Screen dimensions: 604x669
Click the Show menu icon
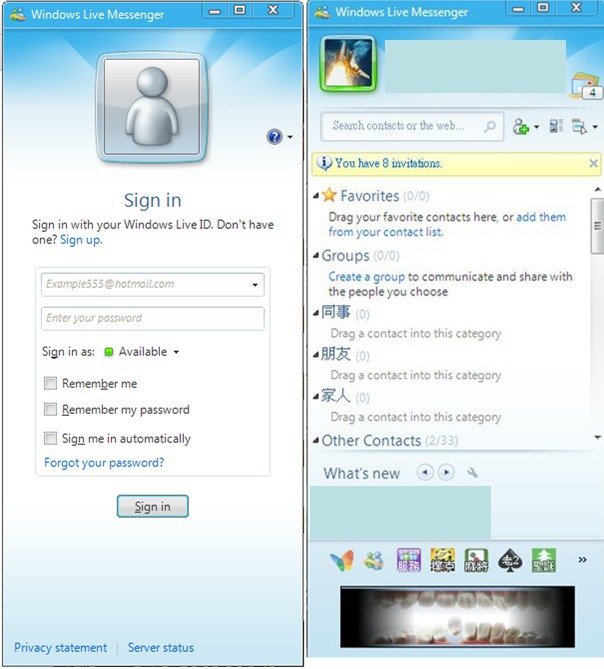(x=579, y=127)
